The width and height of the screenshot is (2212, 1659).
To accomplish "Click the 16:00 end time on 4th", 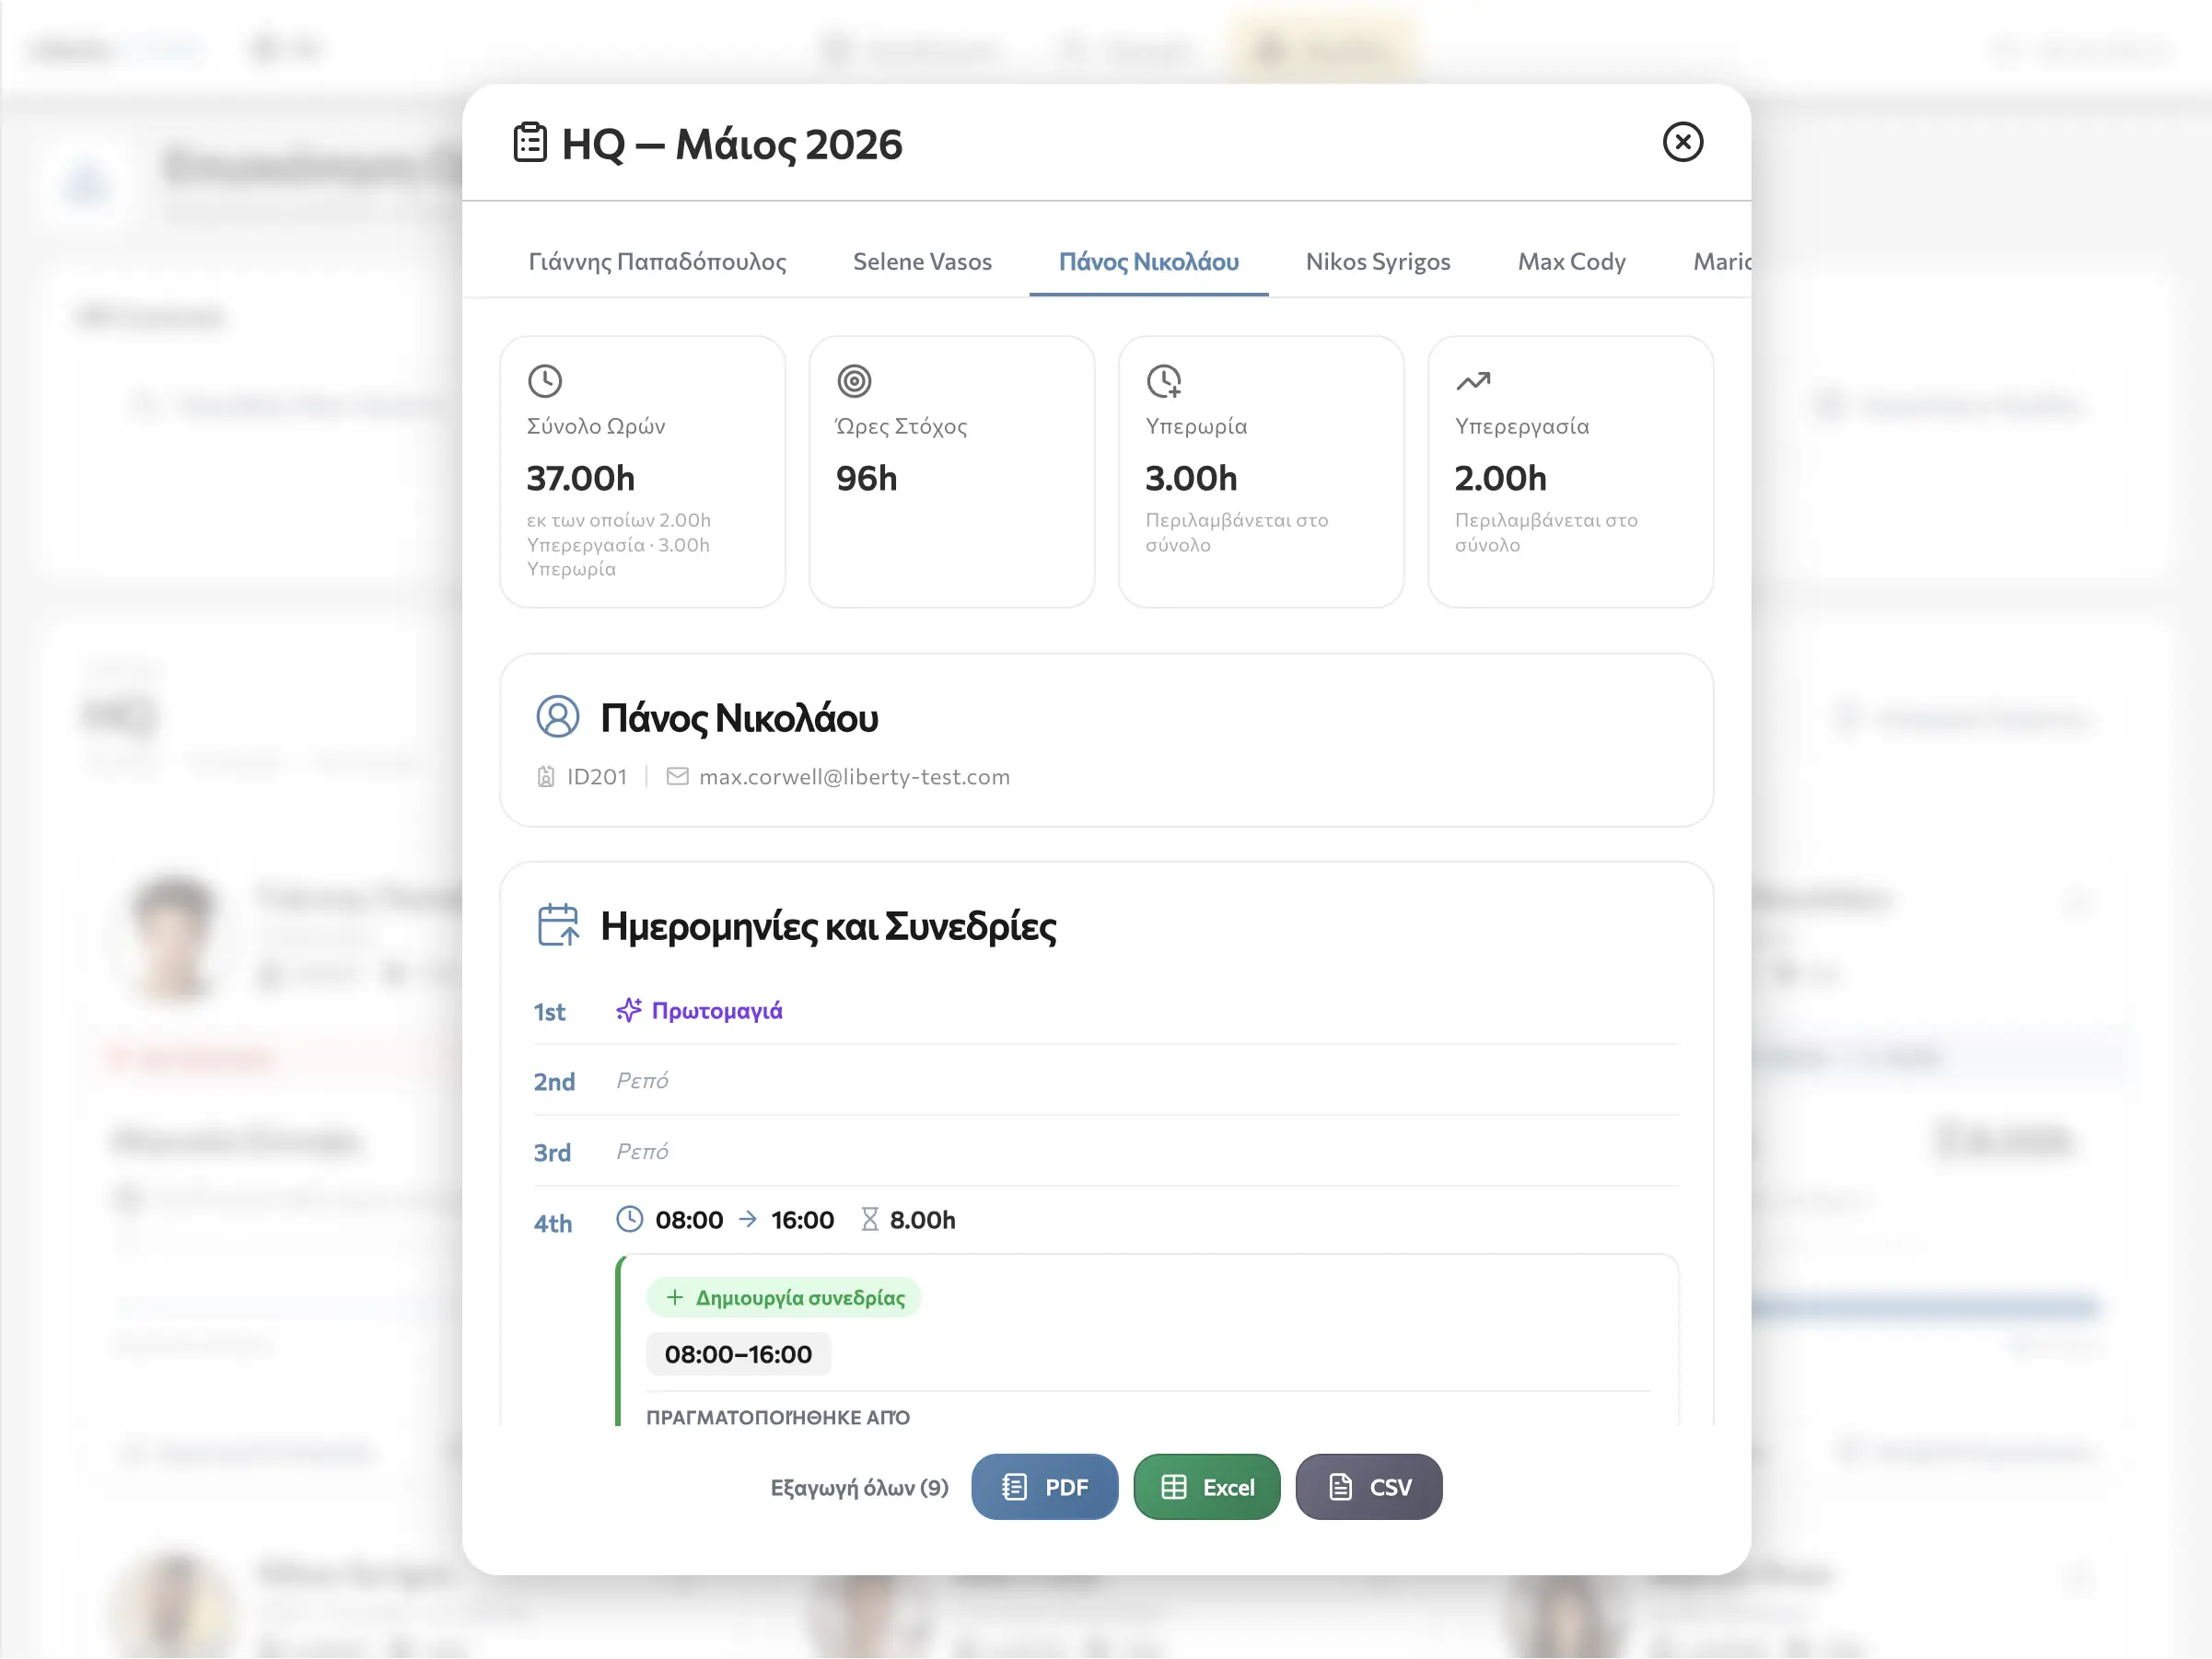I will [802, 1221].
